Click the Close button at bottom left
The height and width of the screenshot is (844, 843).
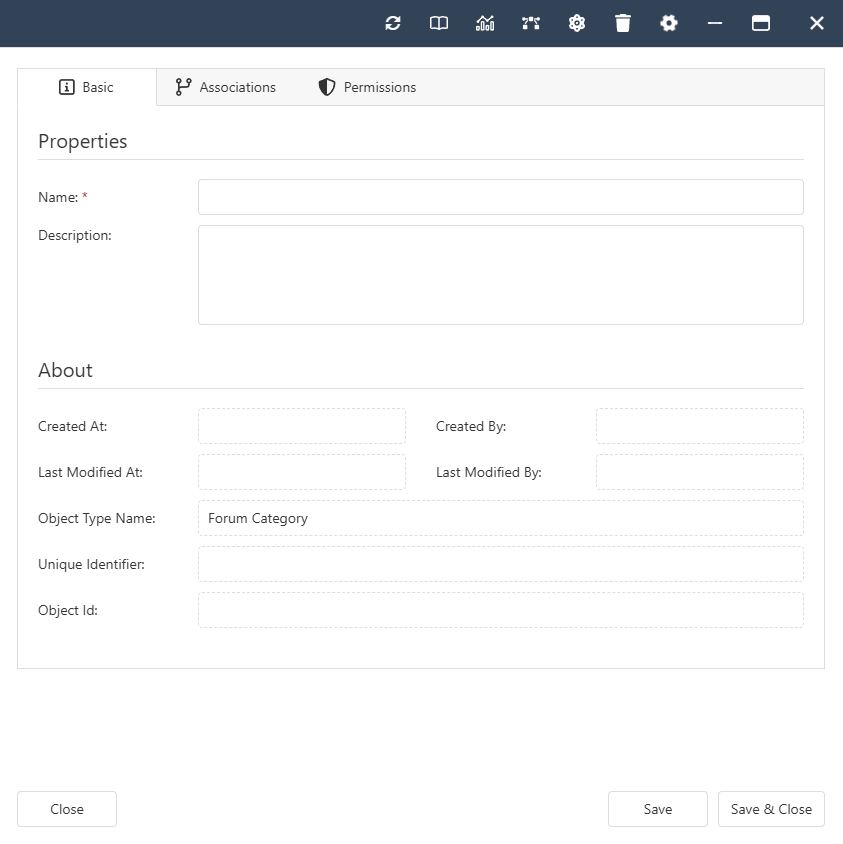pyautogui.click(x=67, y=809)
